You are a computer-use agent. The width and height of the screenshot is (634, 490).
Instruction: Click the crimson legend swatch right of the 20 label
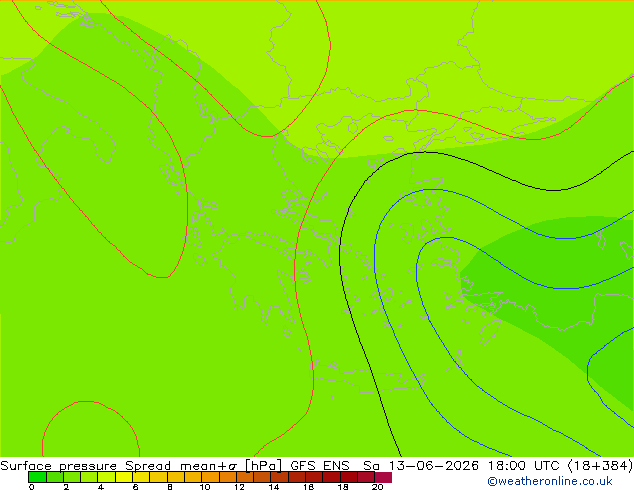383,477
